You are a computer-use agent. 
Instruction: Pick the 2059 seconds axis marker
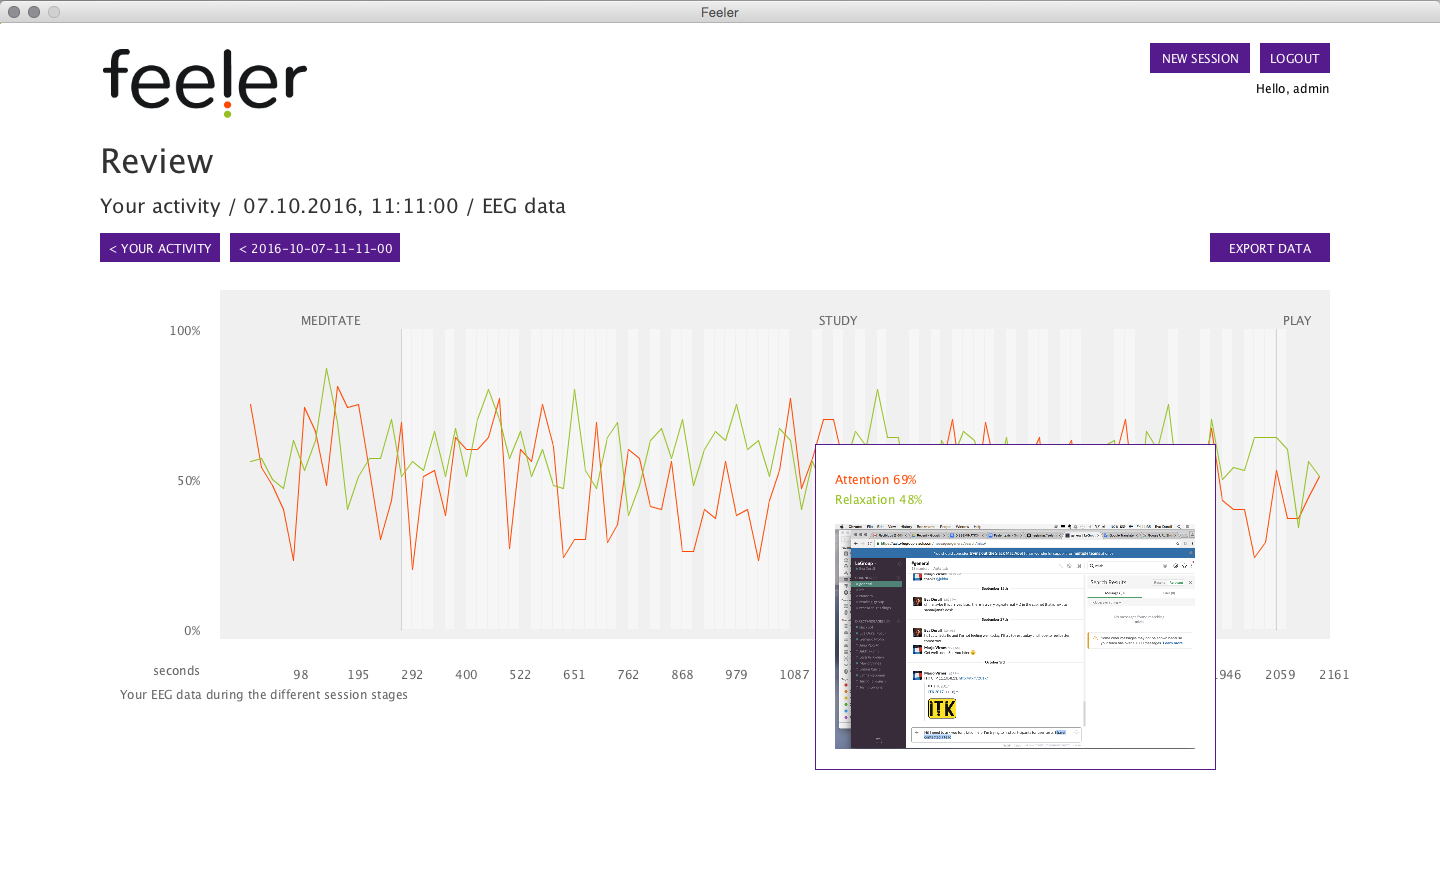tap(1280, 675)
